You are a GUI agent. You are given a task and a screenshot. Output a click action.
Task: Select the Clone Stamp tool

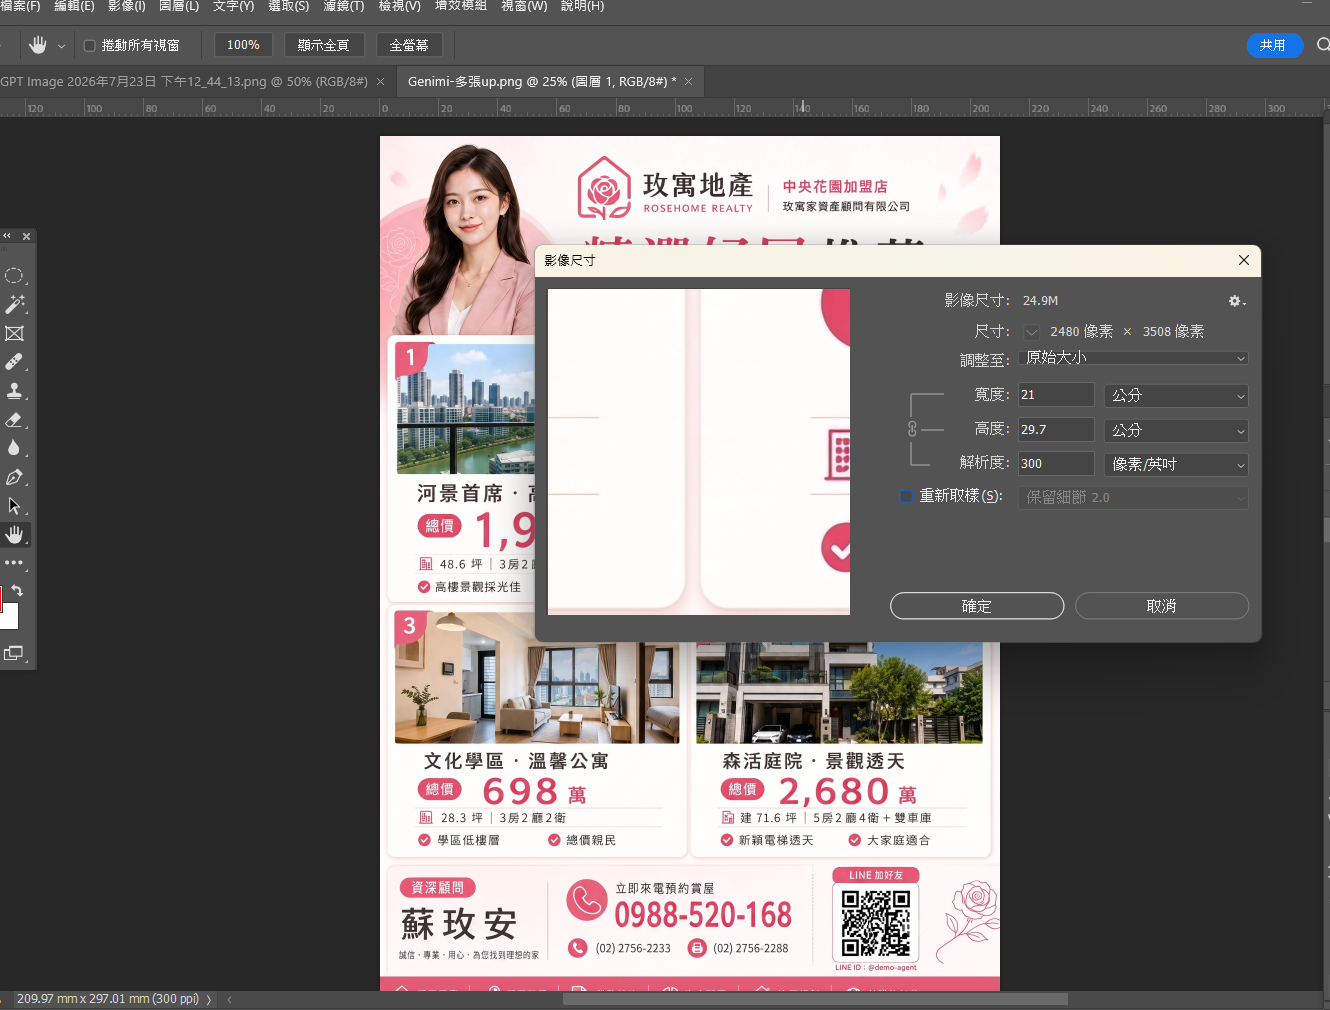14,391
